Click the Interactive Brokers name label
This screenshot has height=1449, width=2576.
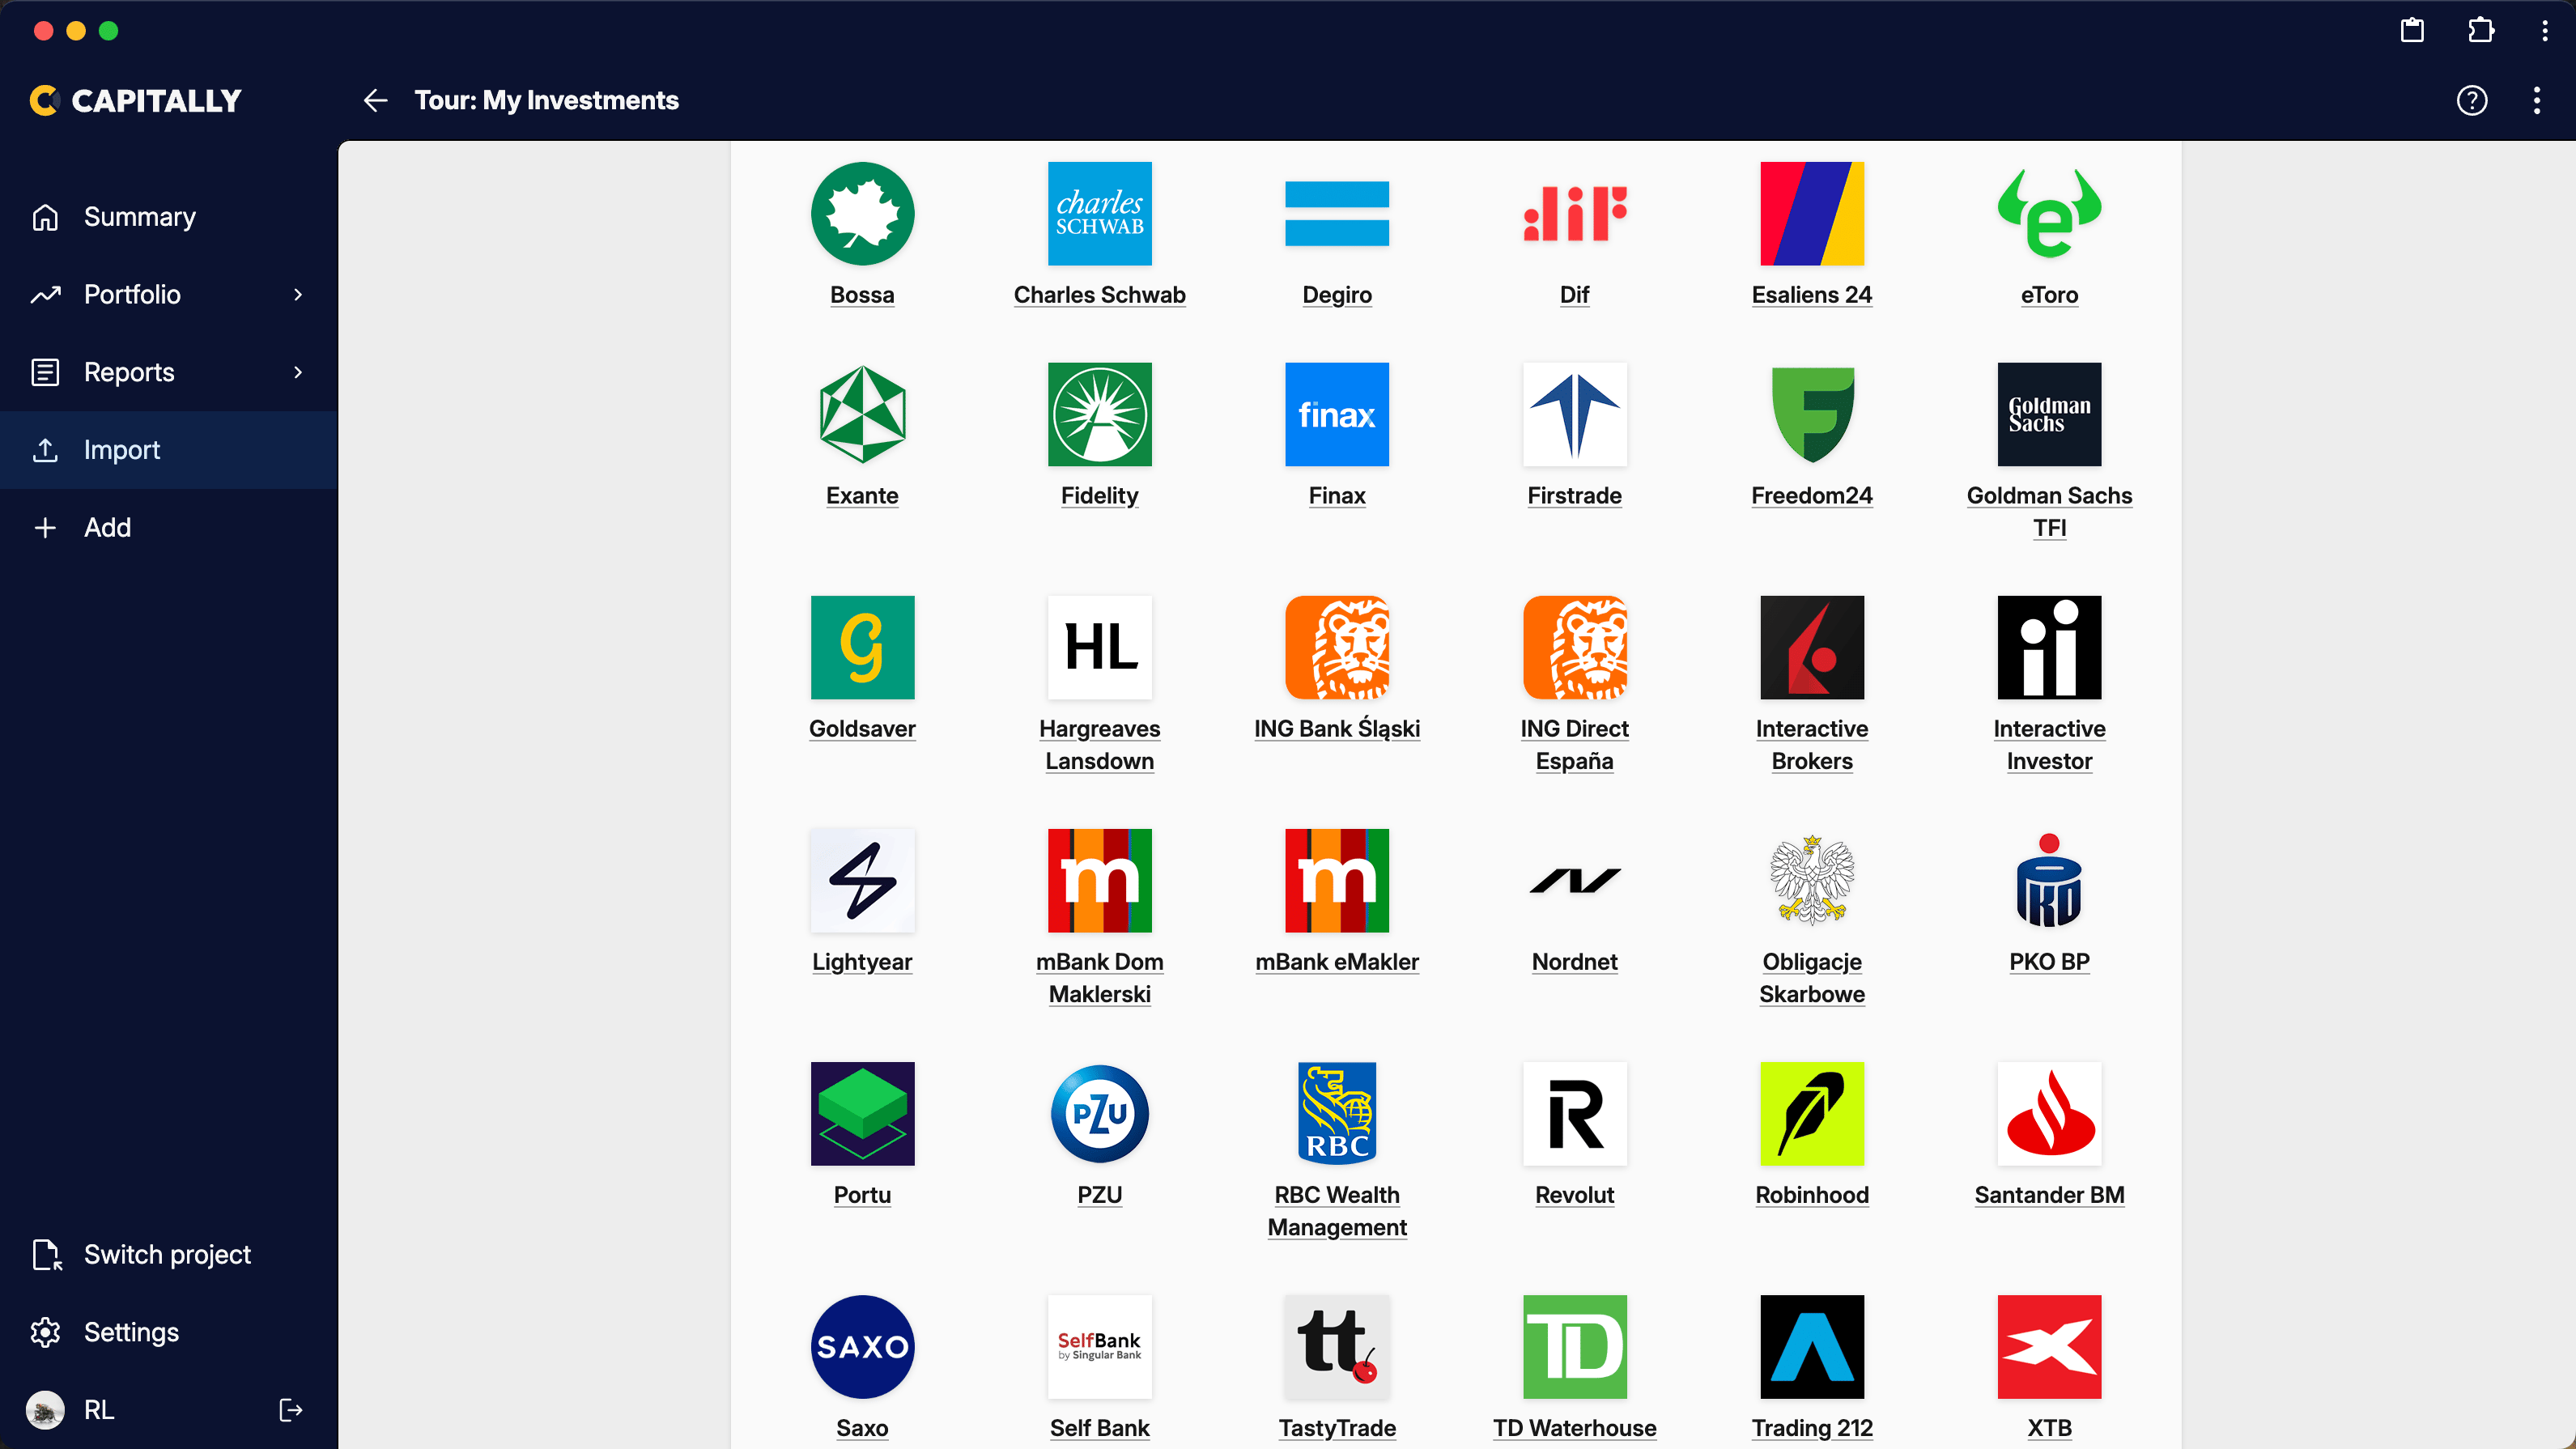click(1811, 745)
